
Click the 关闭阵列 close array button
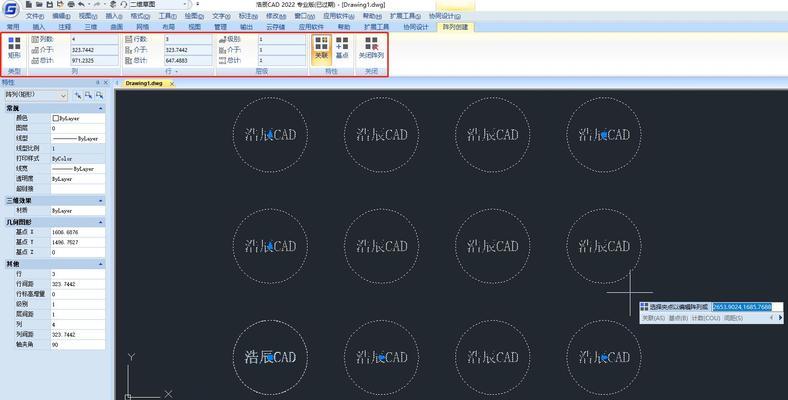tap(371, 47)
